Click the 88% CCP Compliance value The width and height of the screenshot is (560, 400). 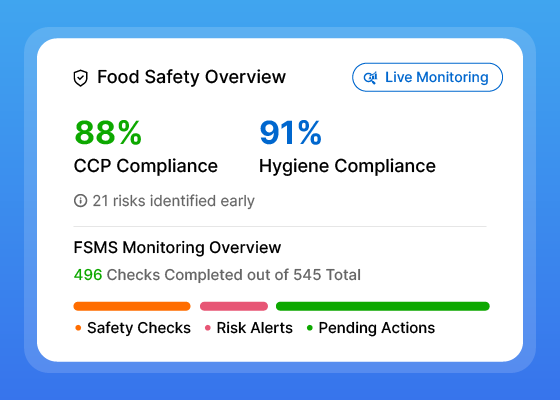point(108,133)
